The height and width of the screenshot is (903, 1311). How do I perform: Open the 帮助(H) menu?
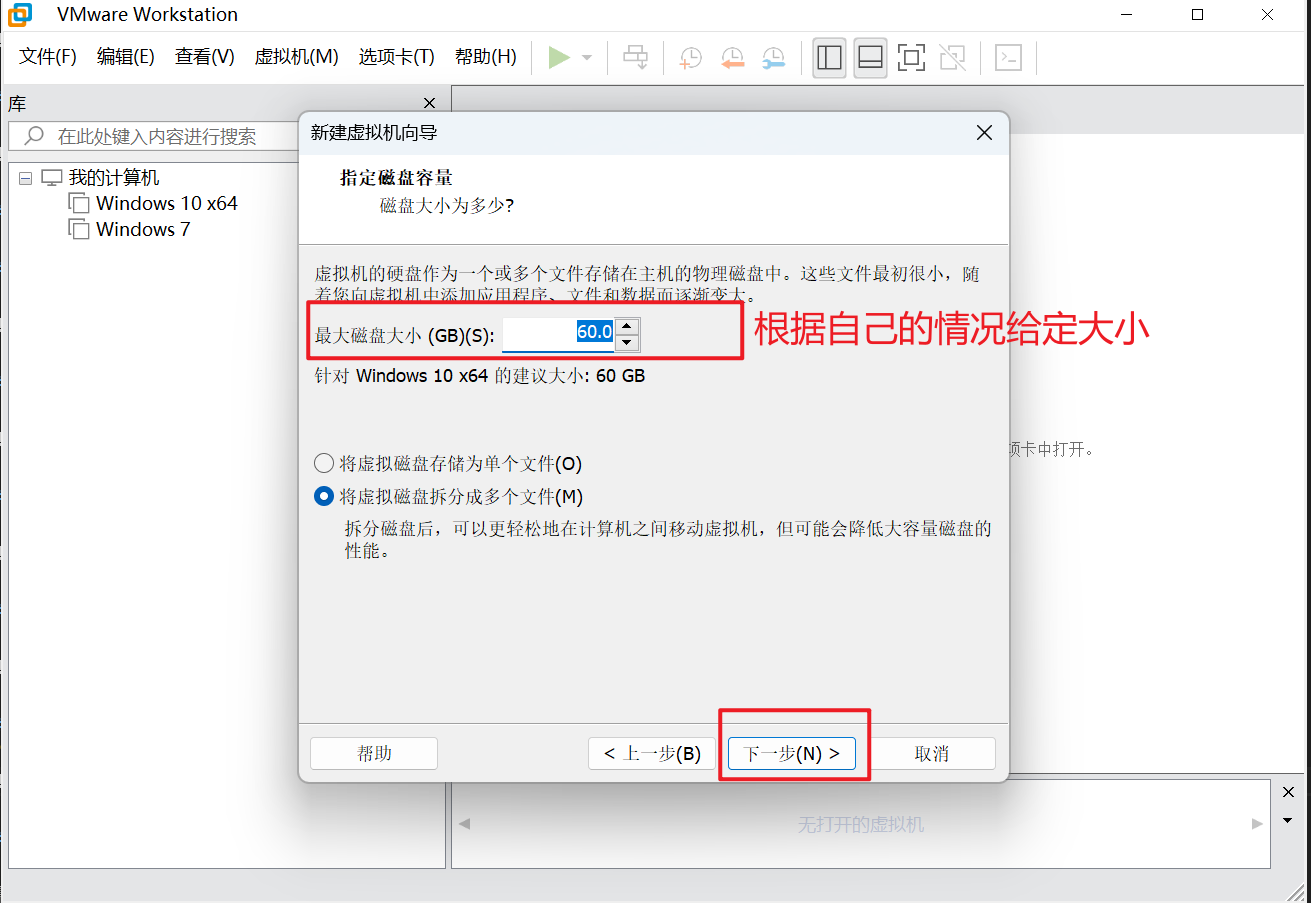pos(486,57)
